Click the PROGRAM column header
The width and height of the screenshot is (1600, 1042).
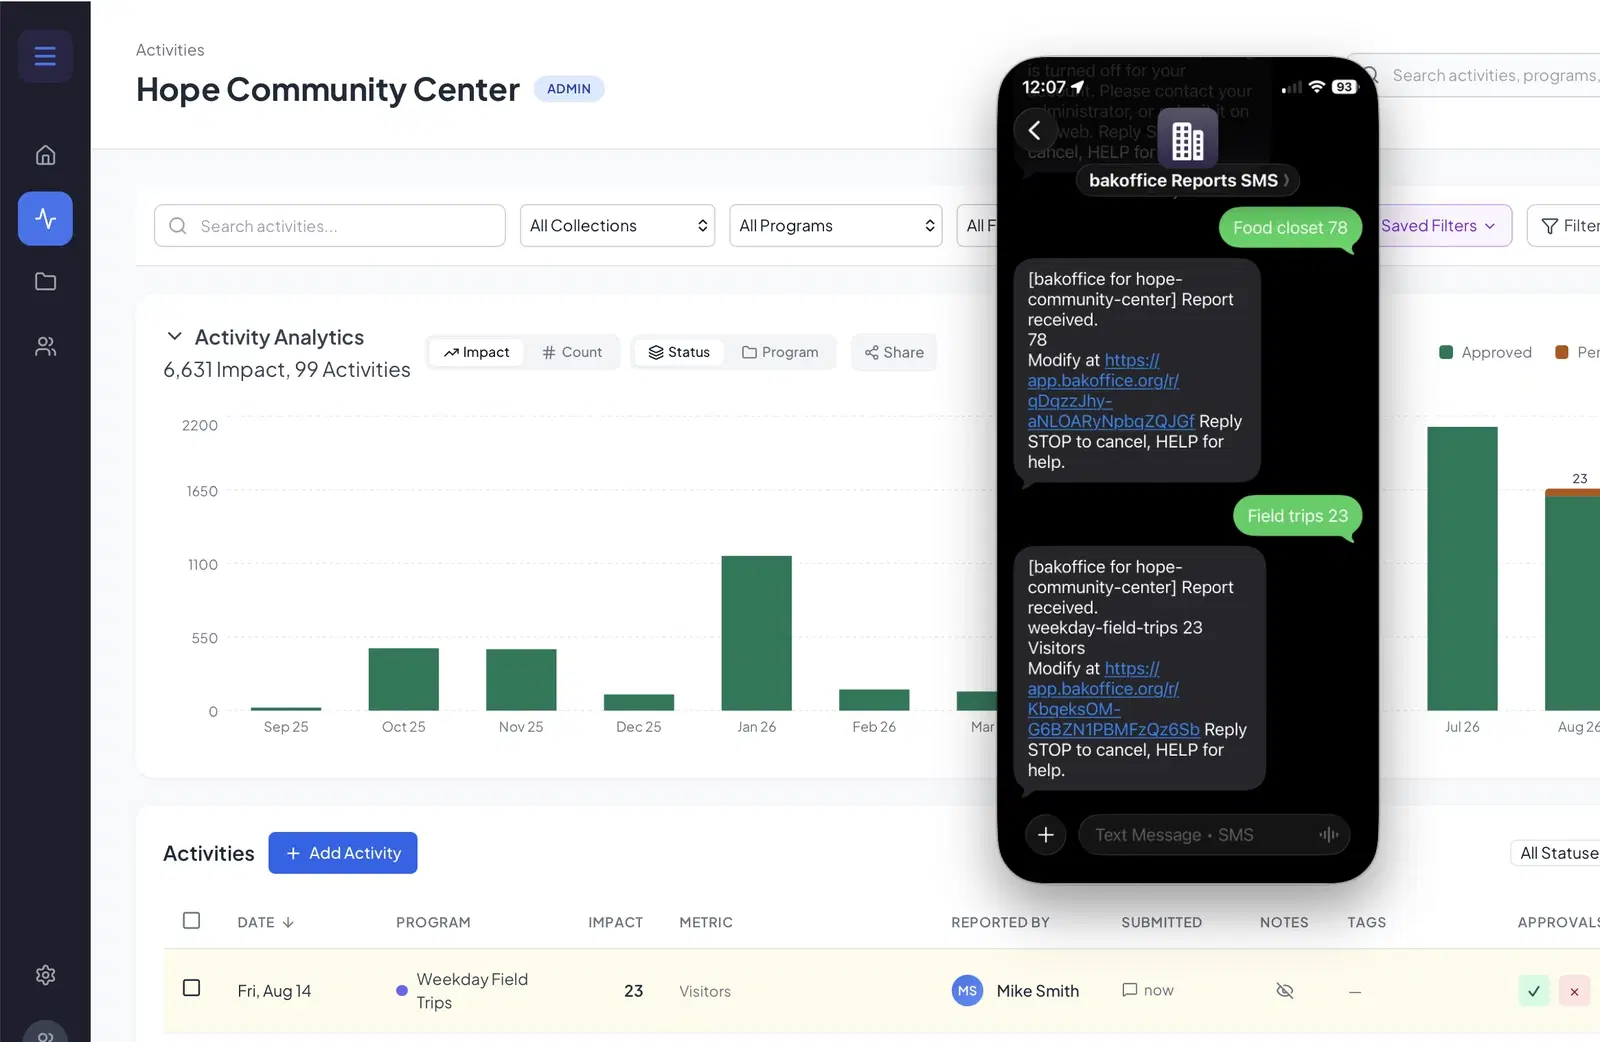point(433,922)
